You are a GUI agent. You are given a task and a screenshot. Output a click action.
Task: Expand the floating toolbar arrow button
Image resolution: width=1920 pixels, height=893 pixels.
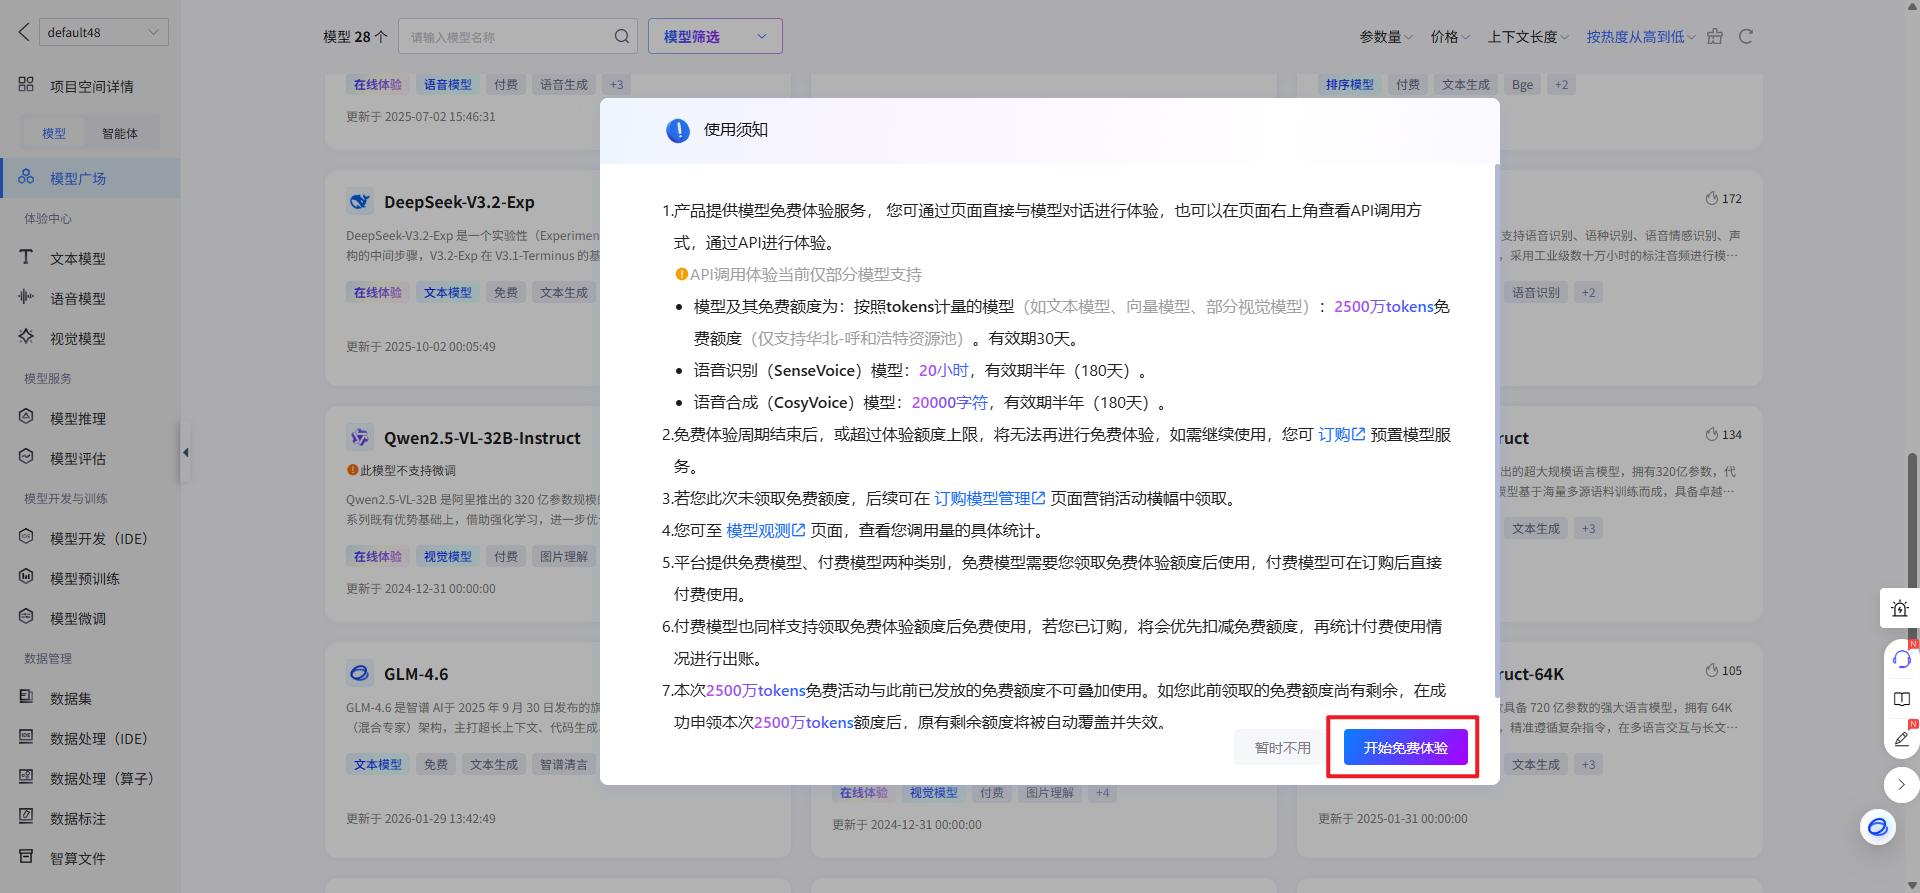pos(1901,785)
